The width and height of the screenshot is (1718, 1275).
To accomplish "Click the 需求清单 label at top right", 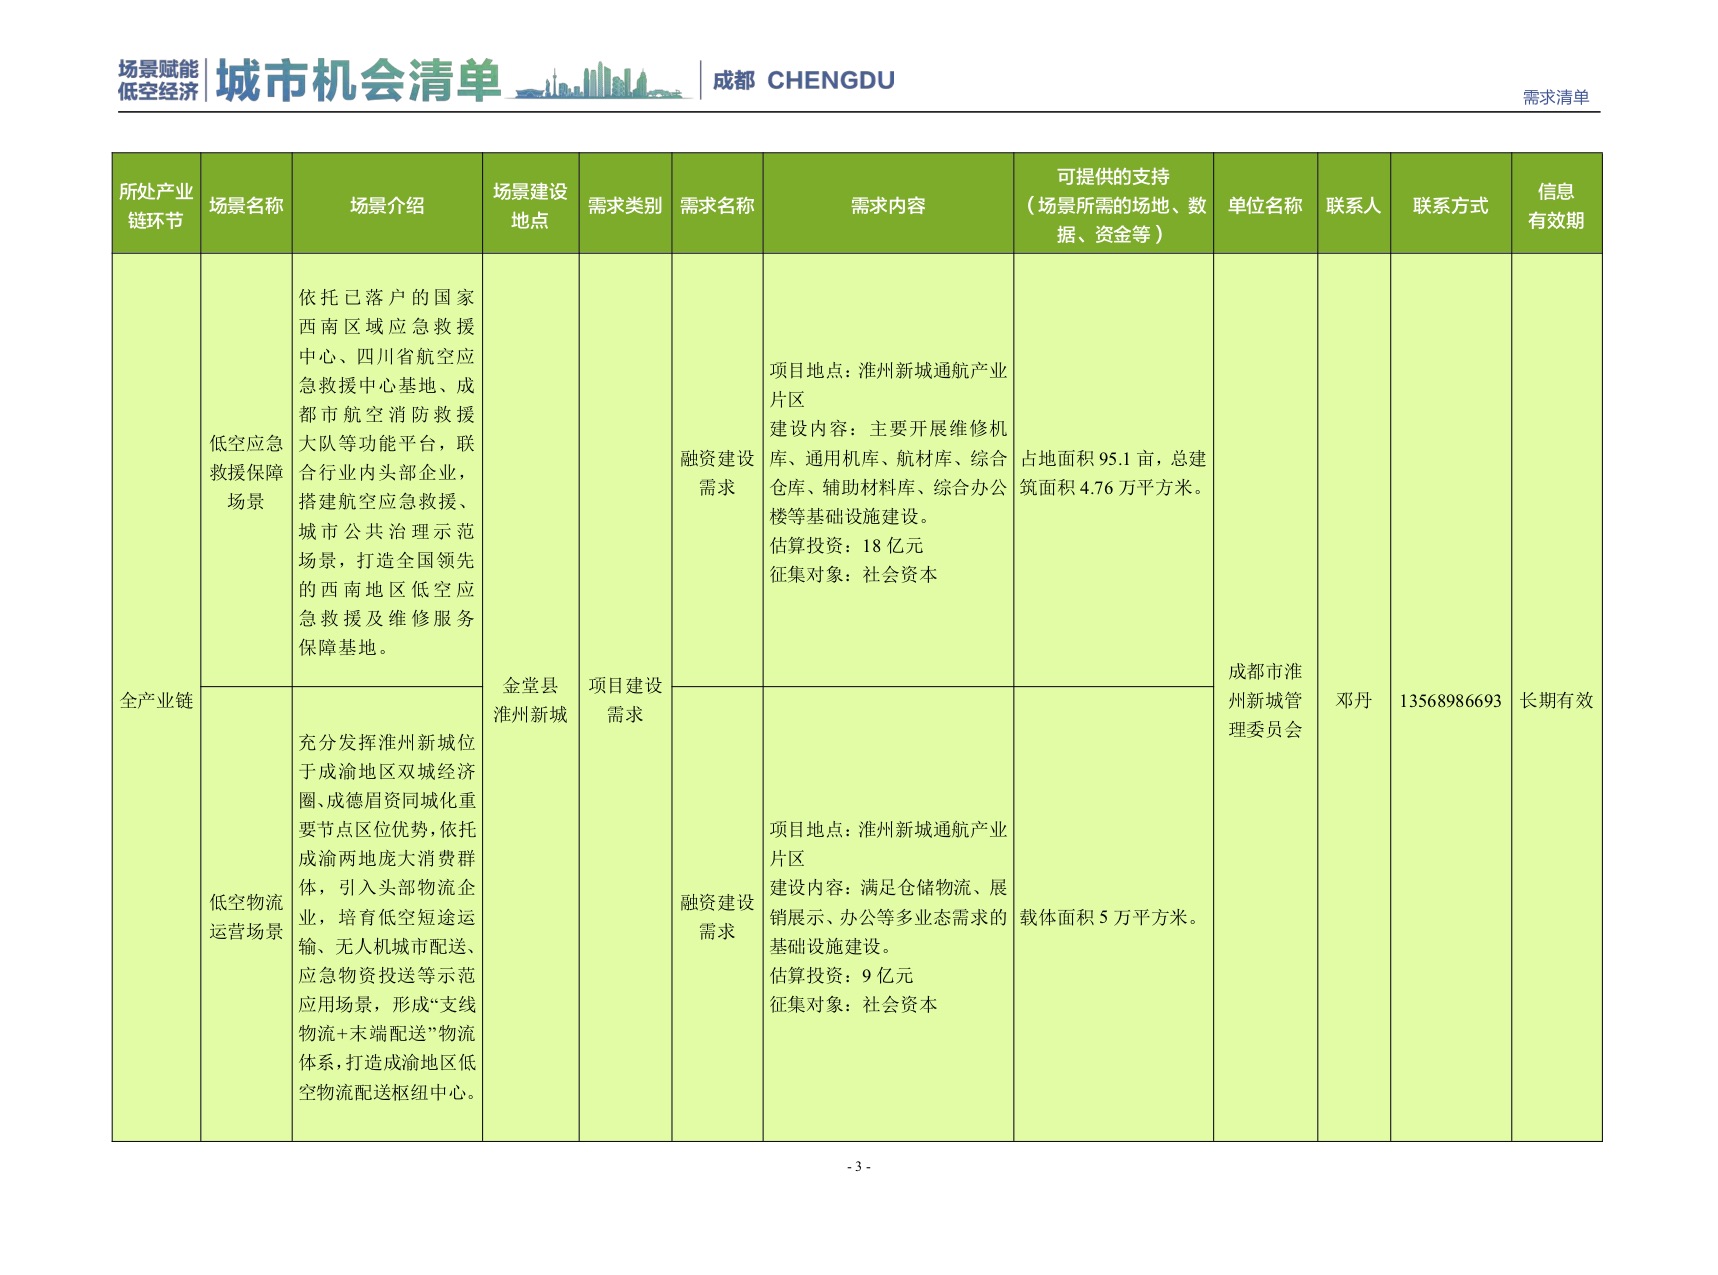I will 1555,97.
